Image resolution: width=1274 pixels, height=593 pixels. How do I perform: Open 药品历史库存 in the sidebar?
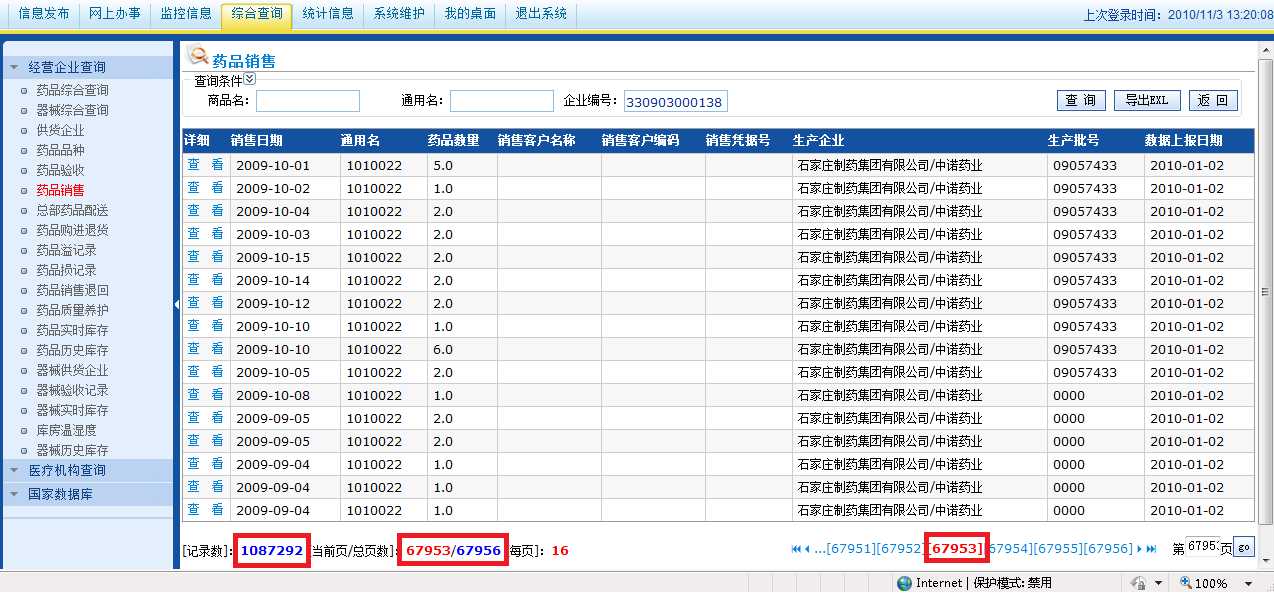(x=72, y=350)
